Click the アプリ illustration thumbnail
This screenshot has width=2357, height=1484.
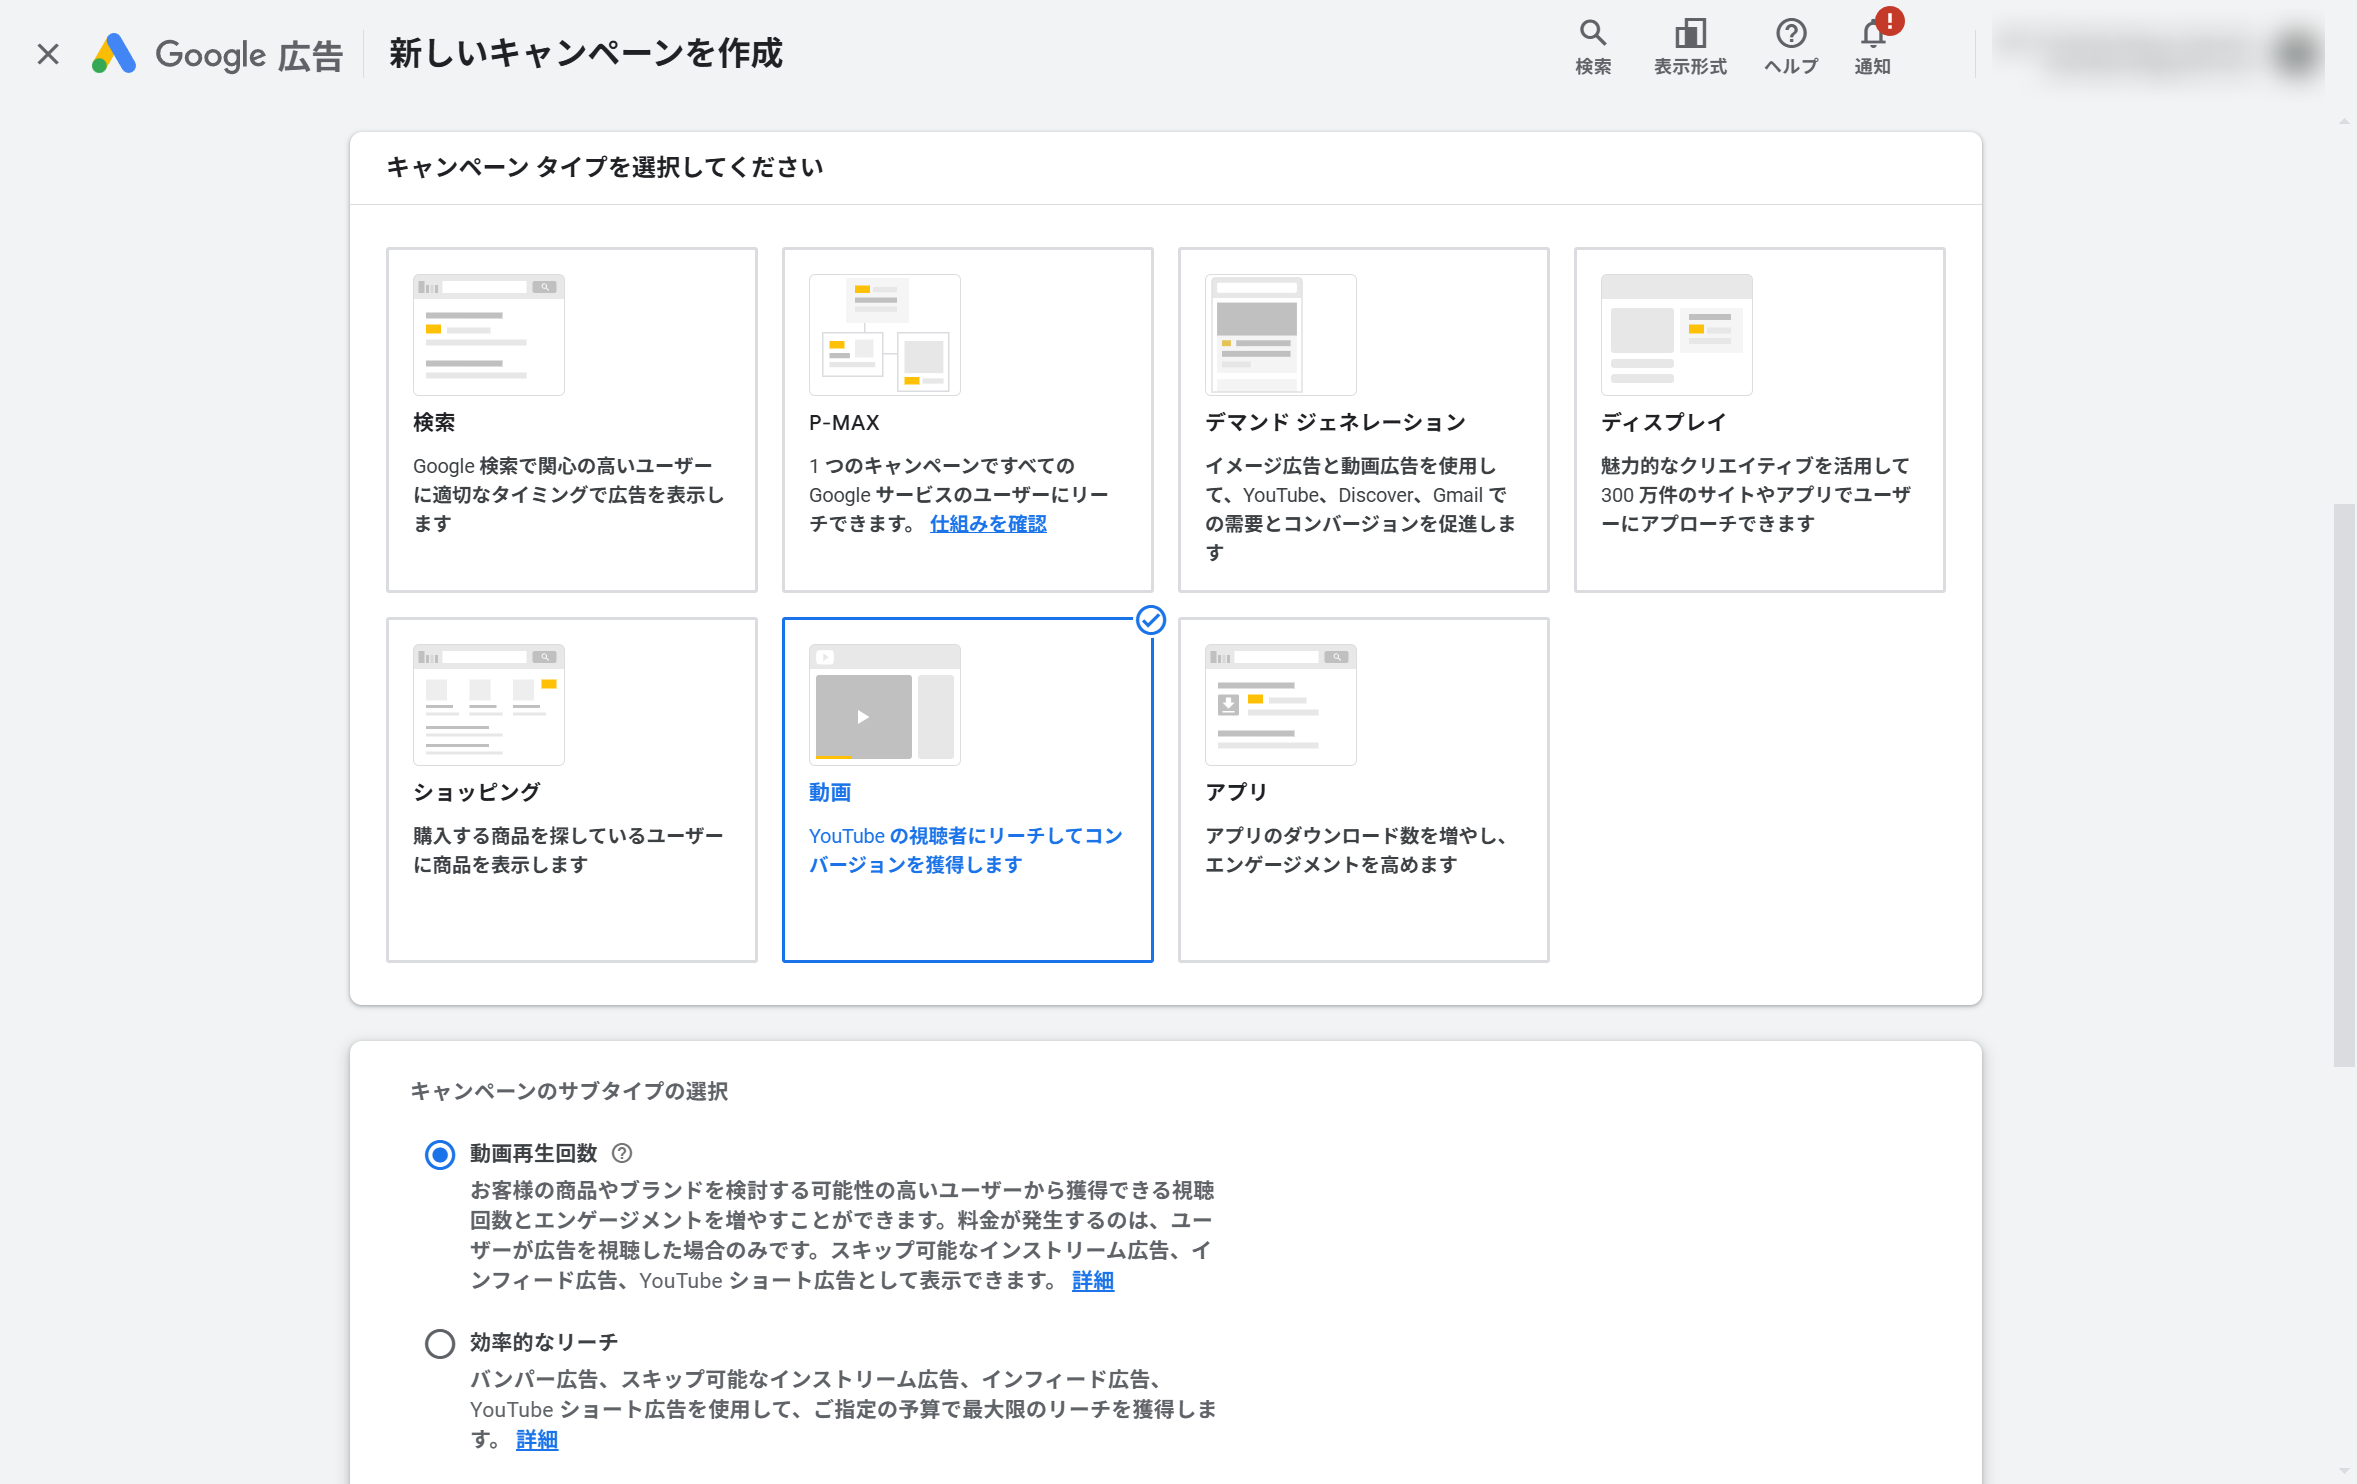1281,705
